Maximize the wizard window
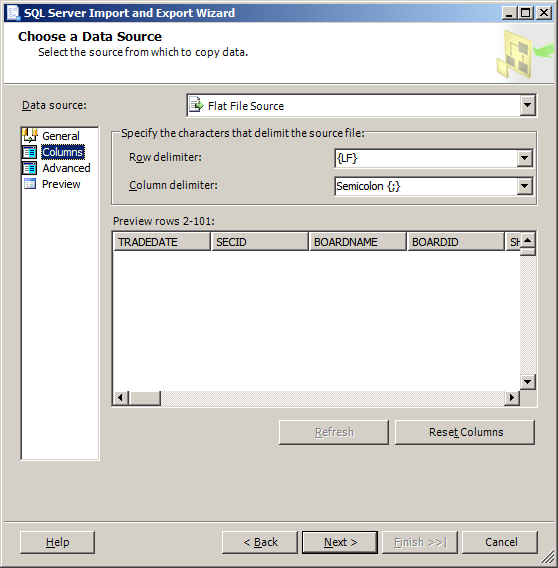 click(525, 13)
